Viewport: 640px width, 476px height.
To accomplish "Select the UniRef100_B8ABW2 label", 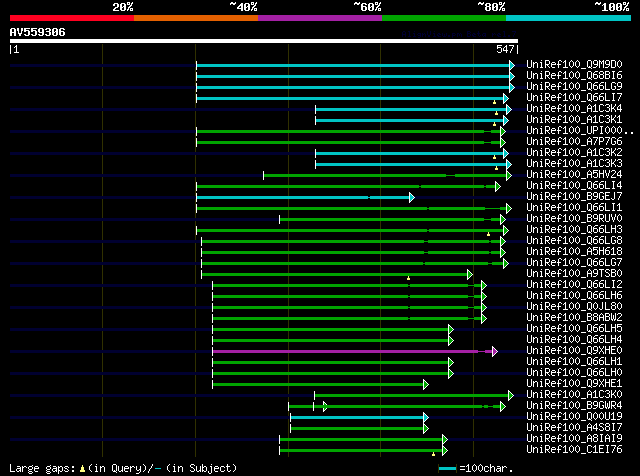I will [x=574, y=318].
